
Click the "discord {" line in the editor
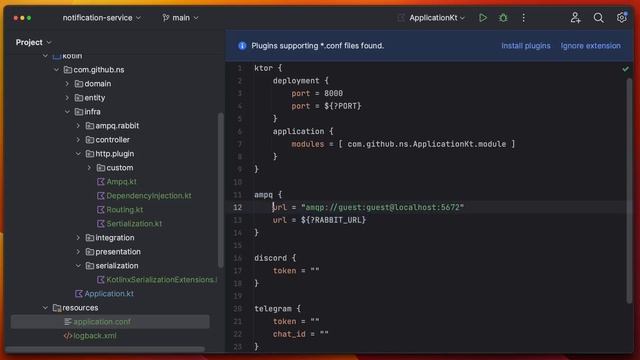(x=275, y=258)
